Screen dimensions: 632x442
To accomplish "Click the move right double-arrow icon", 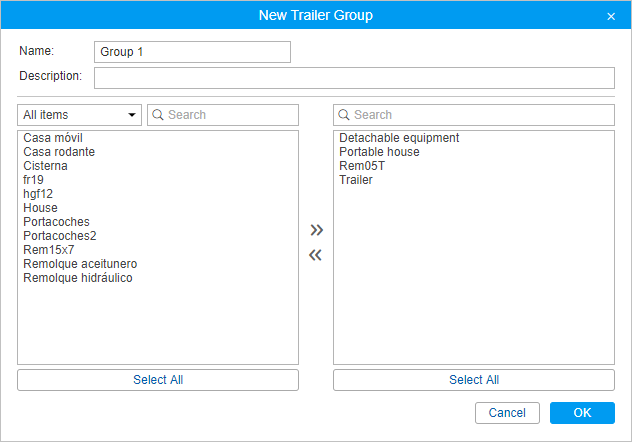I will pyautogui.click(x=316, y=230).
